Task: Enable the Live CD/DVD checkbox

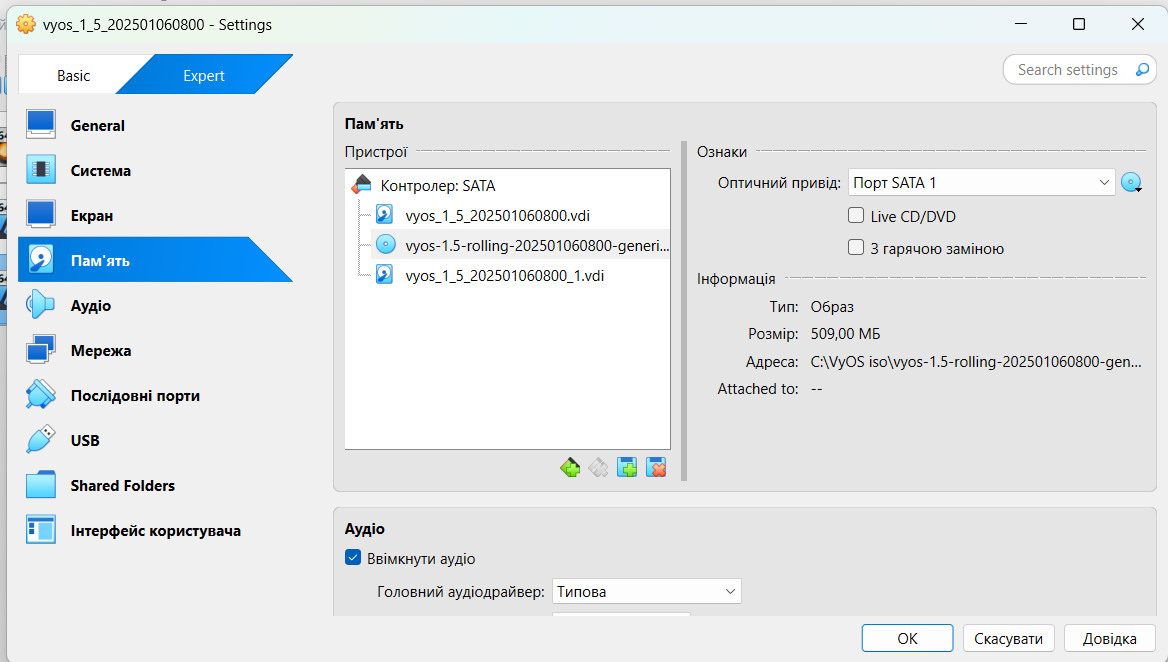Action: [x=856, y=216]
